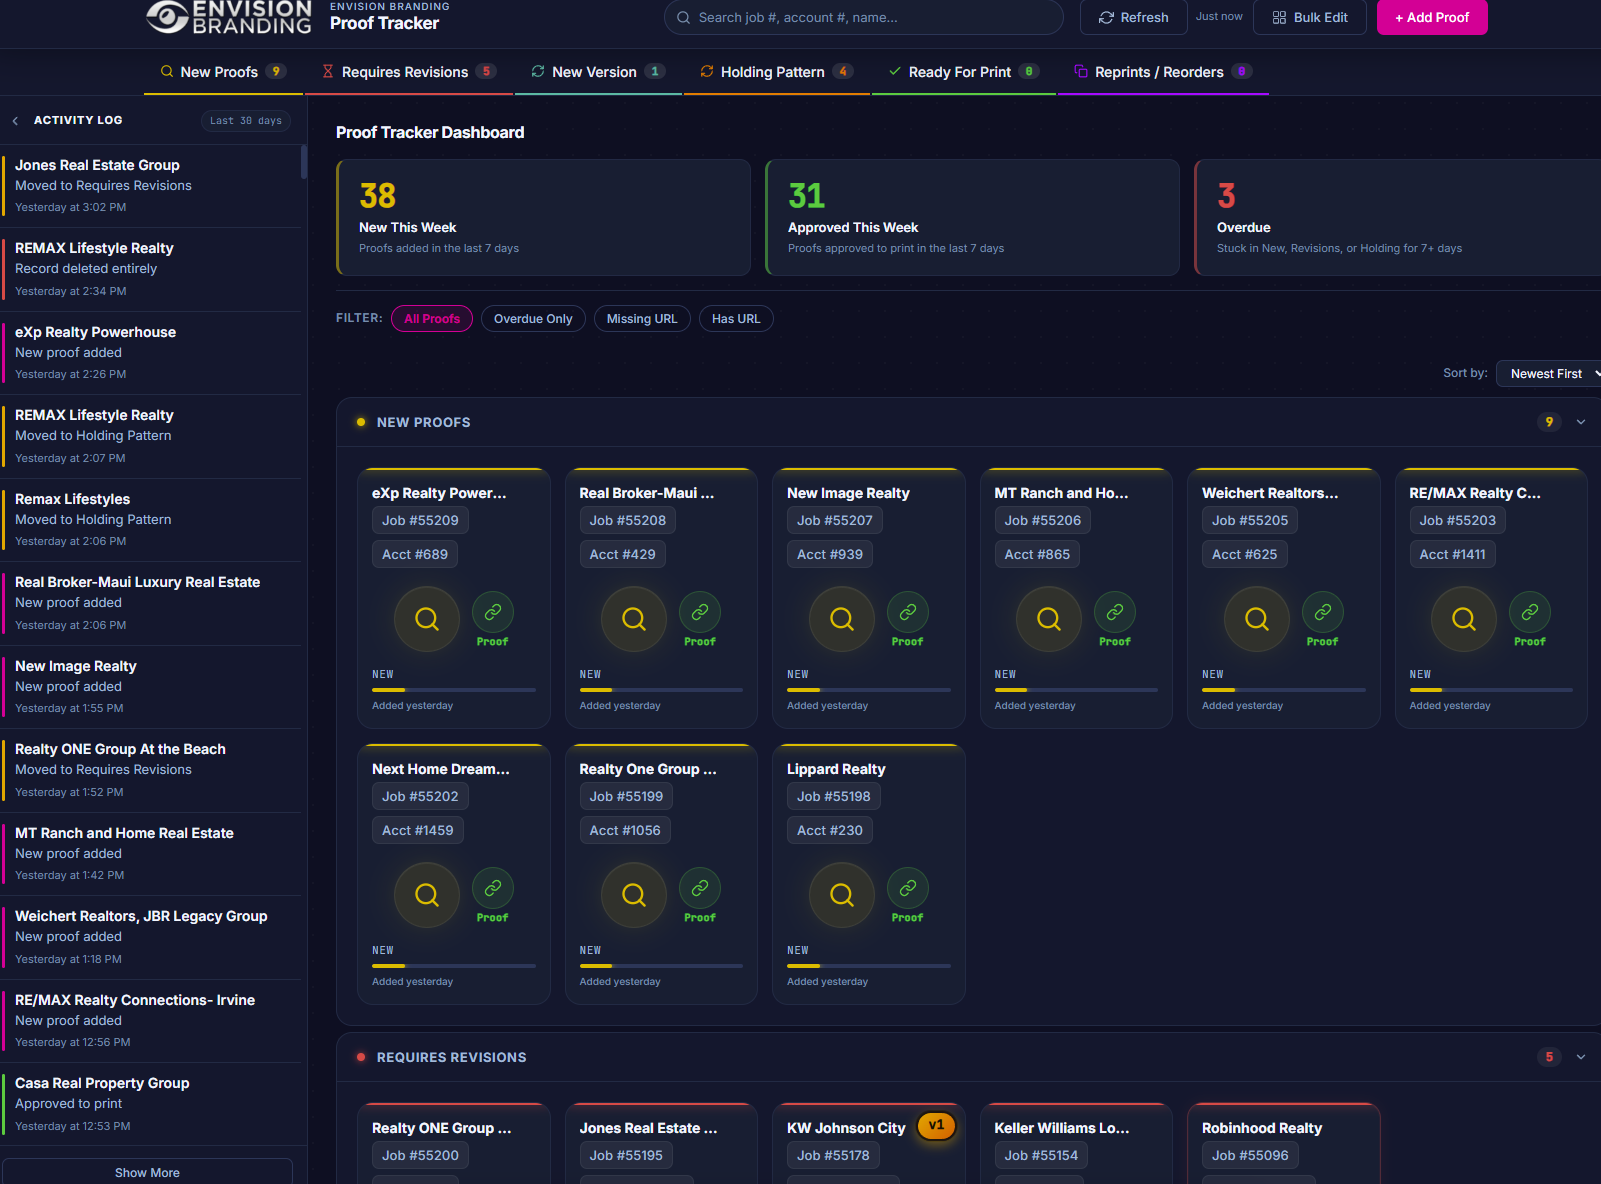Open Keller Williams Lo... card title

pos(1061,1128)
